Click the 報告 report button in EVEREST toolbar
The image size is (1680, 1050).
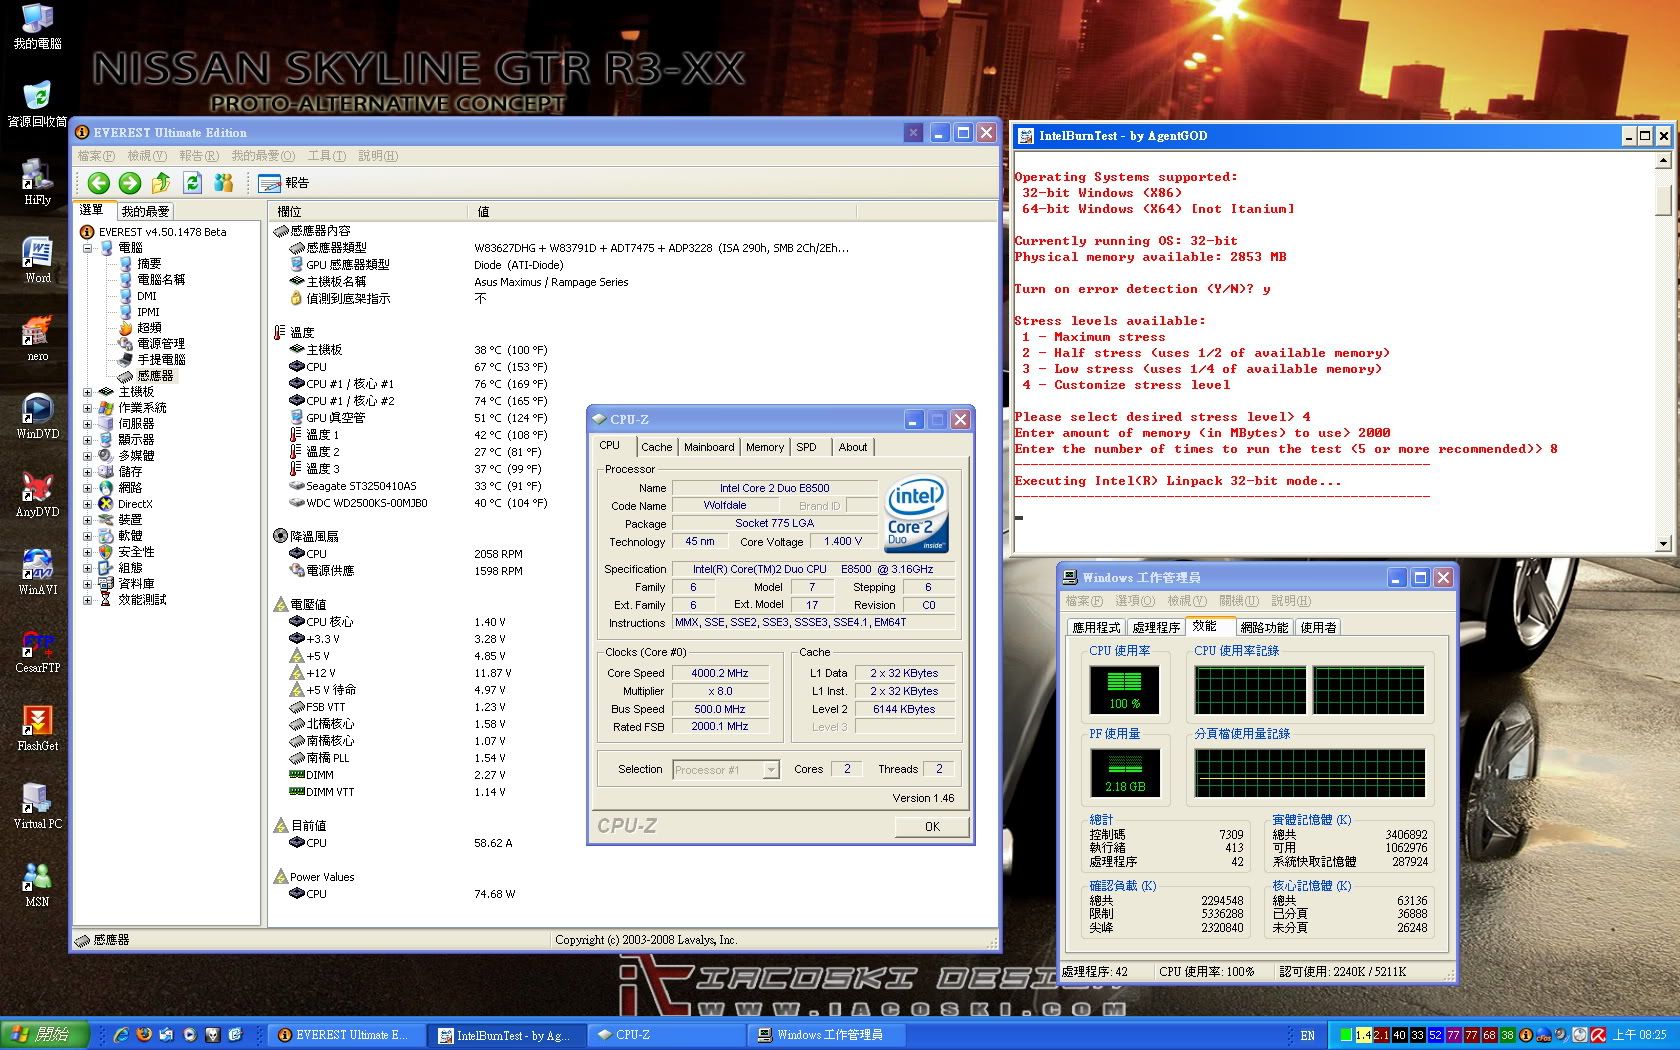tap(284, 183)
